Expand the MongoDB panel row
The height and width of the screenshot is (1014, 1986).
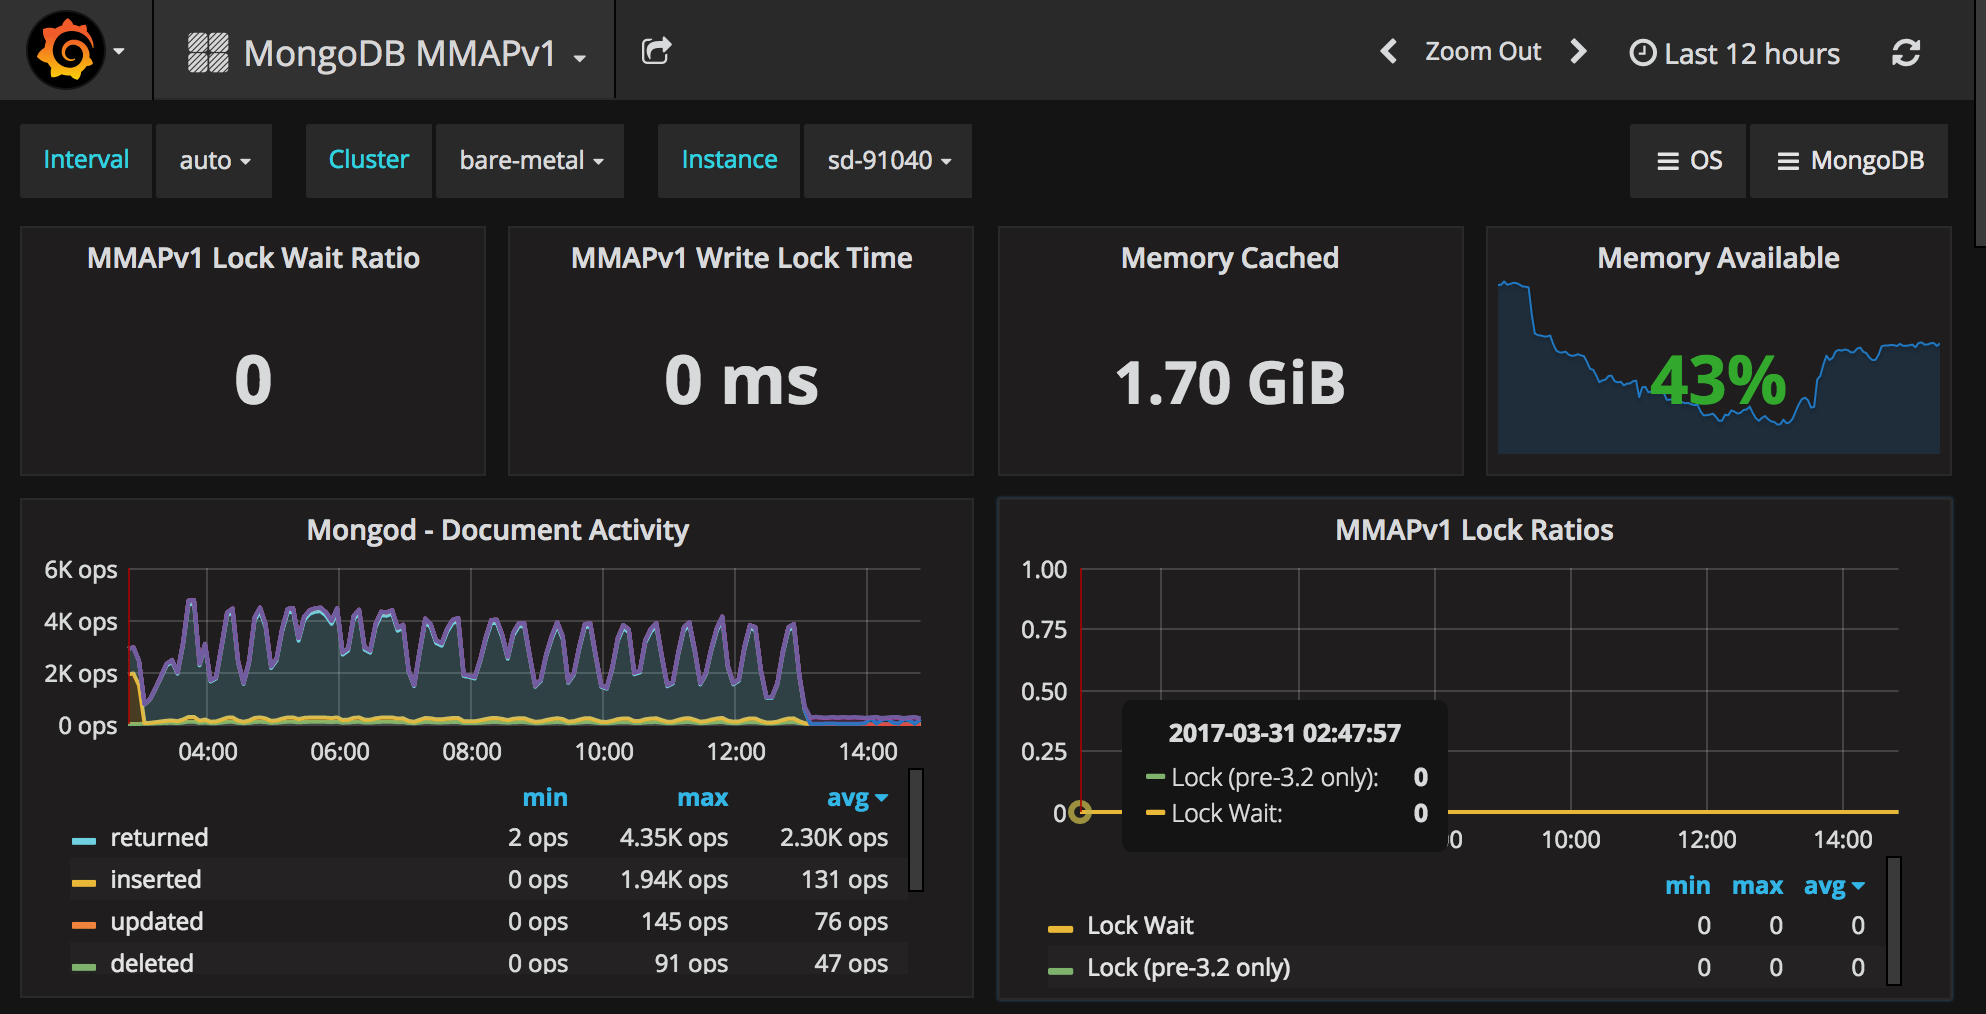point(1848,160)
